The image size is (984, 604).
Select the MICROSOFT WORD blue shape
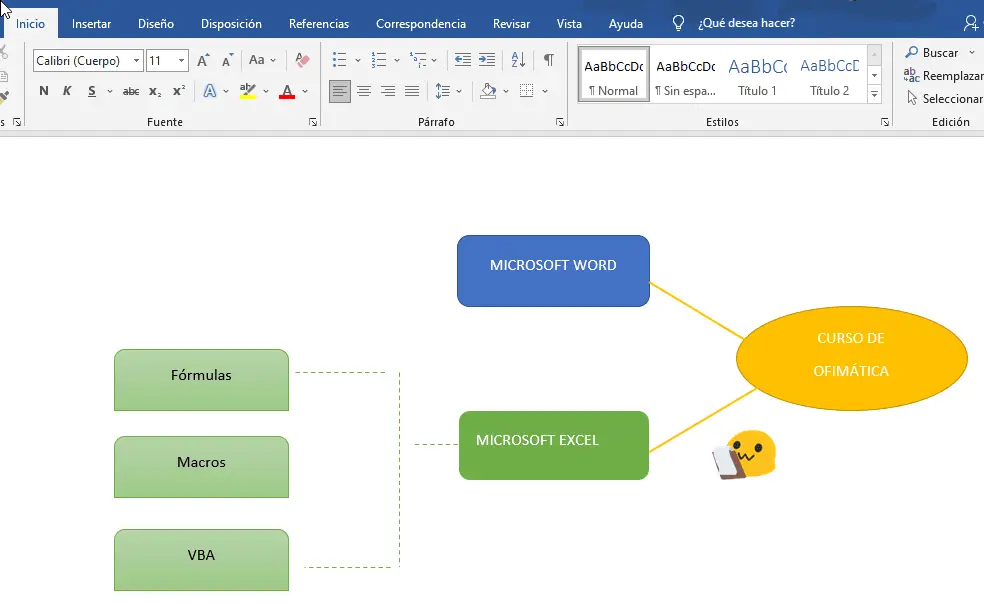pyautogui.click(x=553, y=271)
